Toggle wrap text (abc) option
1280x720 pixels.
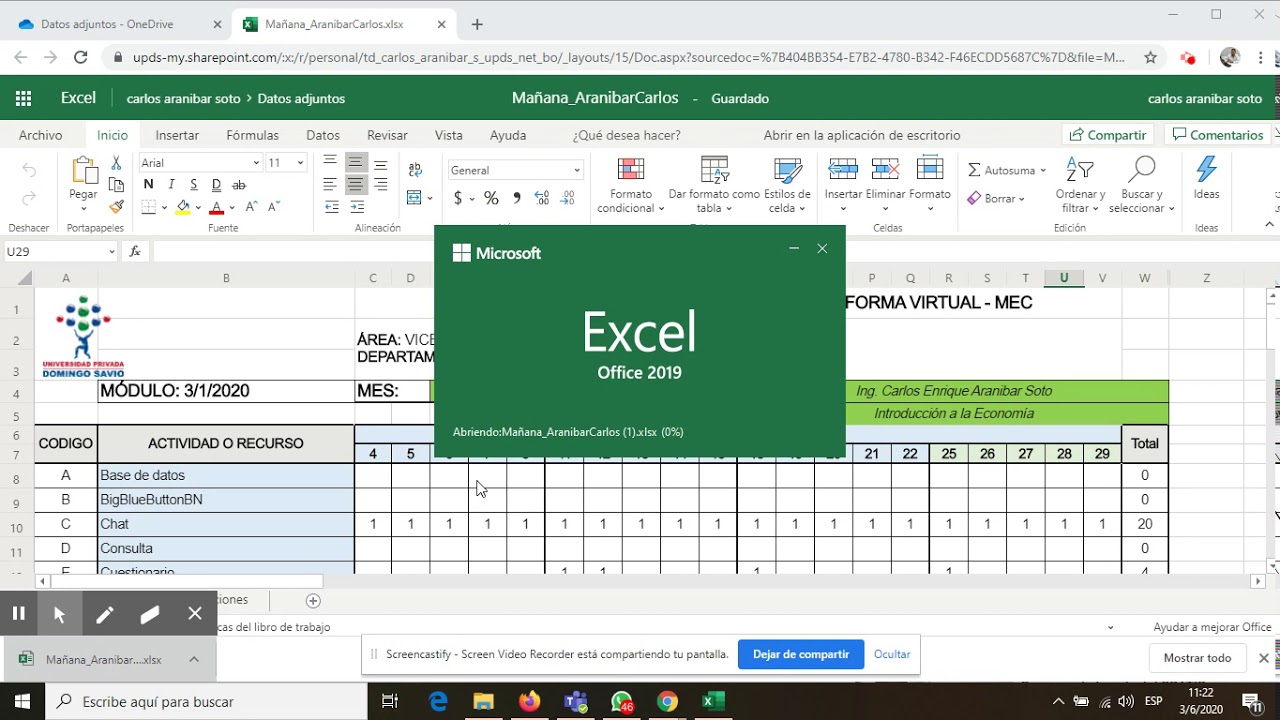pos(416,170)
